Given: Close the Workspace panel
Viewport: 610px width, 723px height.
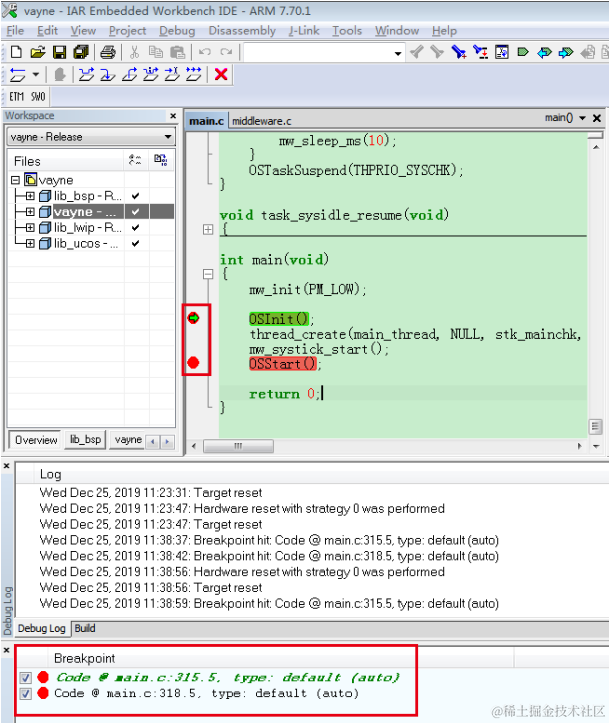Looking at the screenshot, I should (173, 116).
